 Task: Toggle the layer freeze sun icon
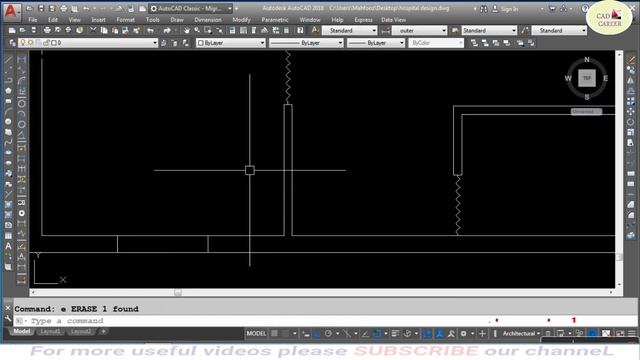(x=31, y=43)
